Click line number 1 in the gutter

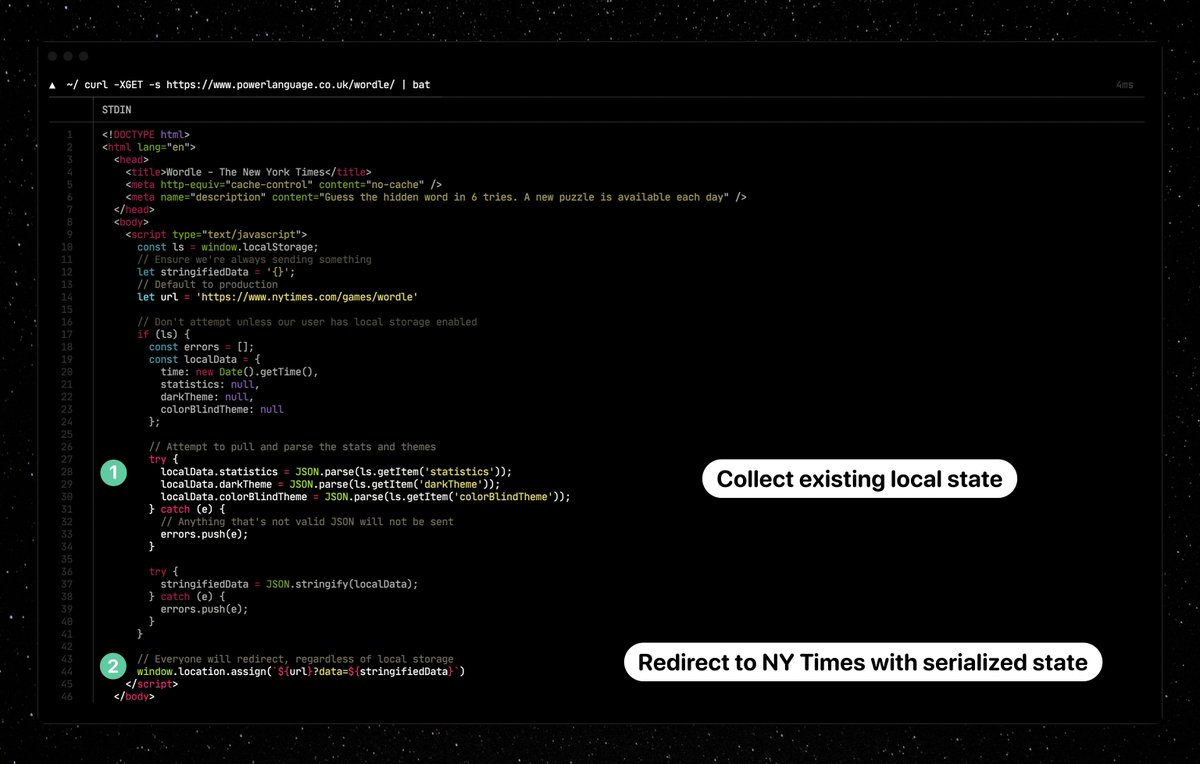[69, 134]
